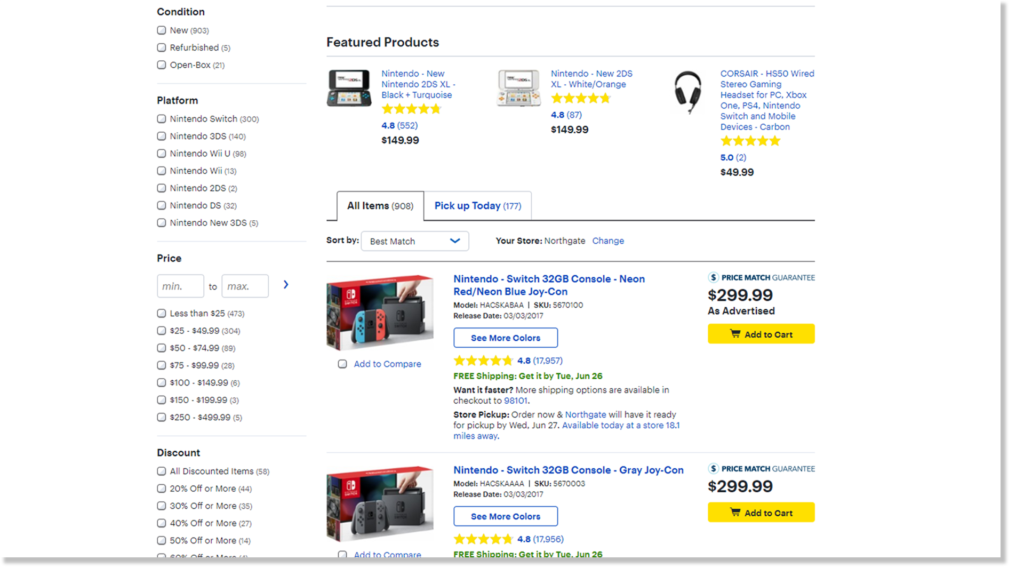Viewport: 1024px width, 576px height.
Task: Click the CORSAIR HS50 headset image
Action: [688, 92]
